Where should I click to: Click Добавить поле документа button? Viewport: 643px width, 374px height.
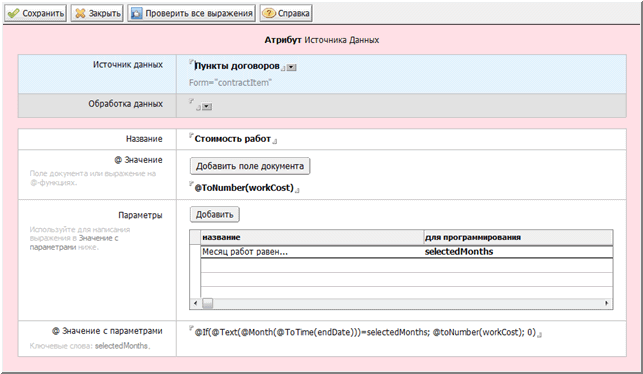tap(250, 166)
